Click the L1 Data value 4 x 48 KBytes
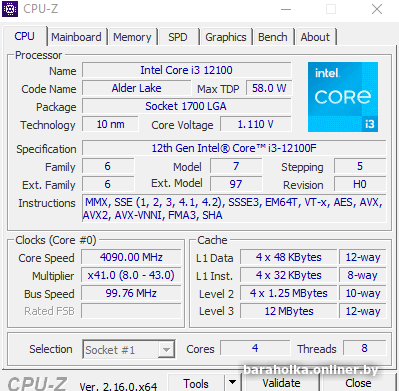The width and height of the screenshot is (399, 391). (289, 257)
